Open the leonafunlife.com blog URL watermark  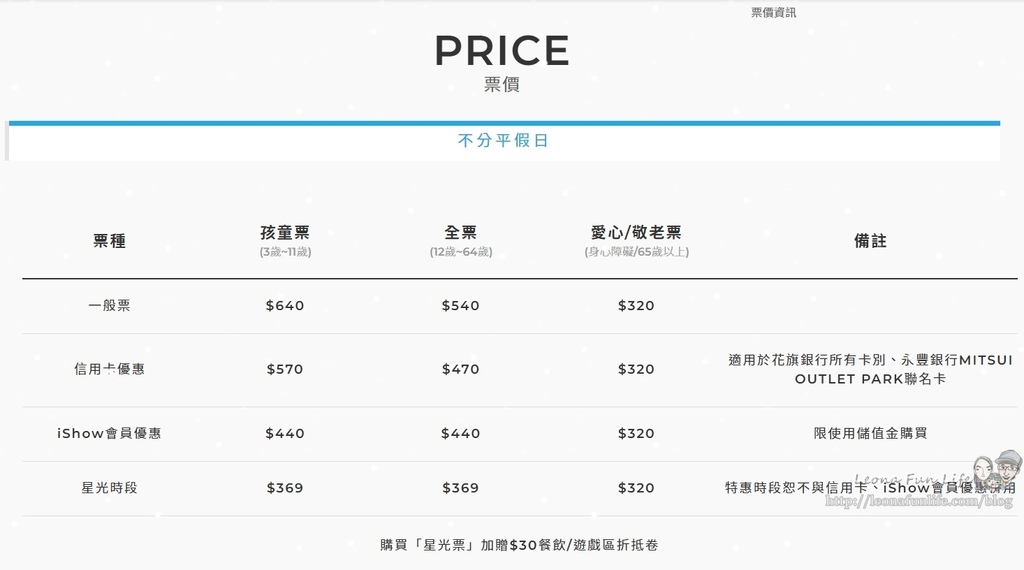[x=919, y=501]
